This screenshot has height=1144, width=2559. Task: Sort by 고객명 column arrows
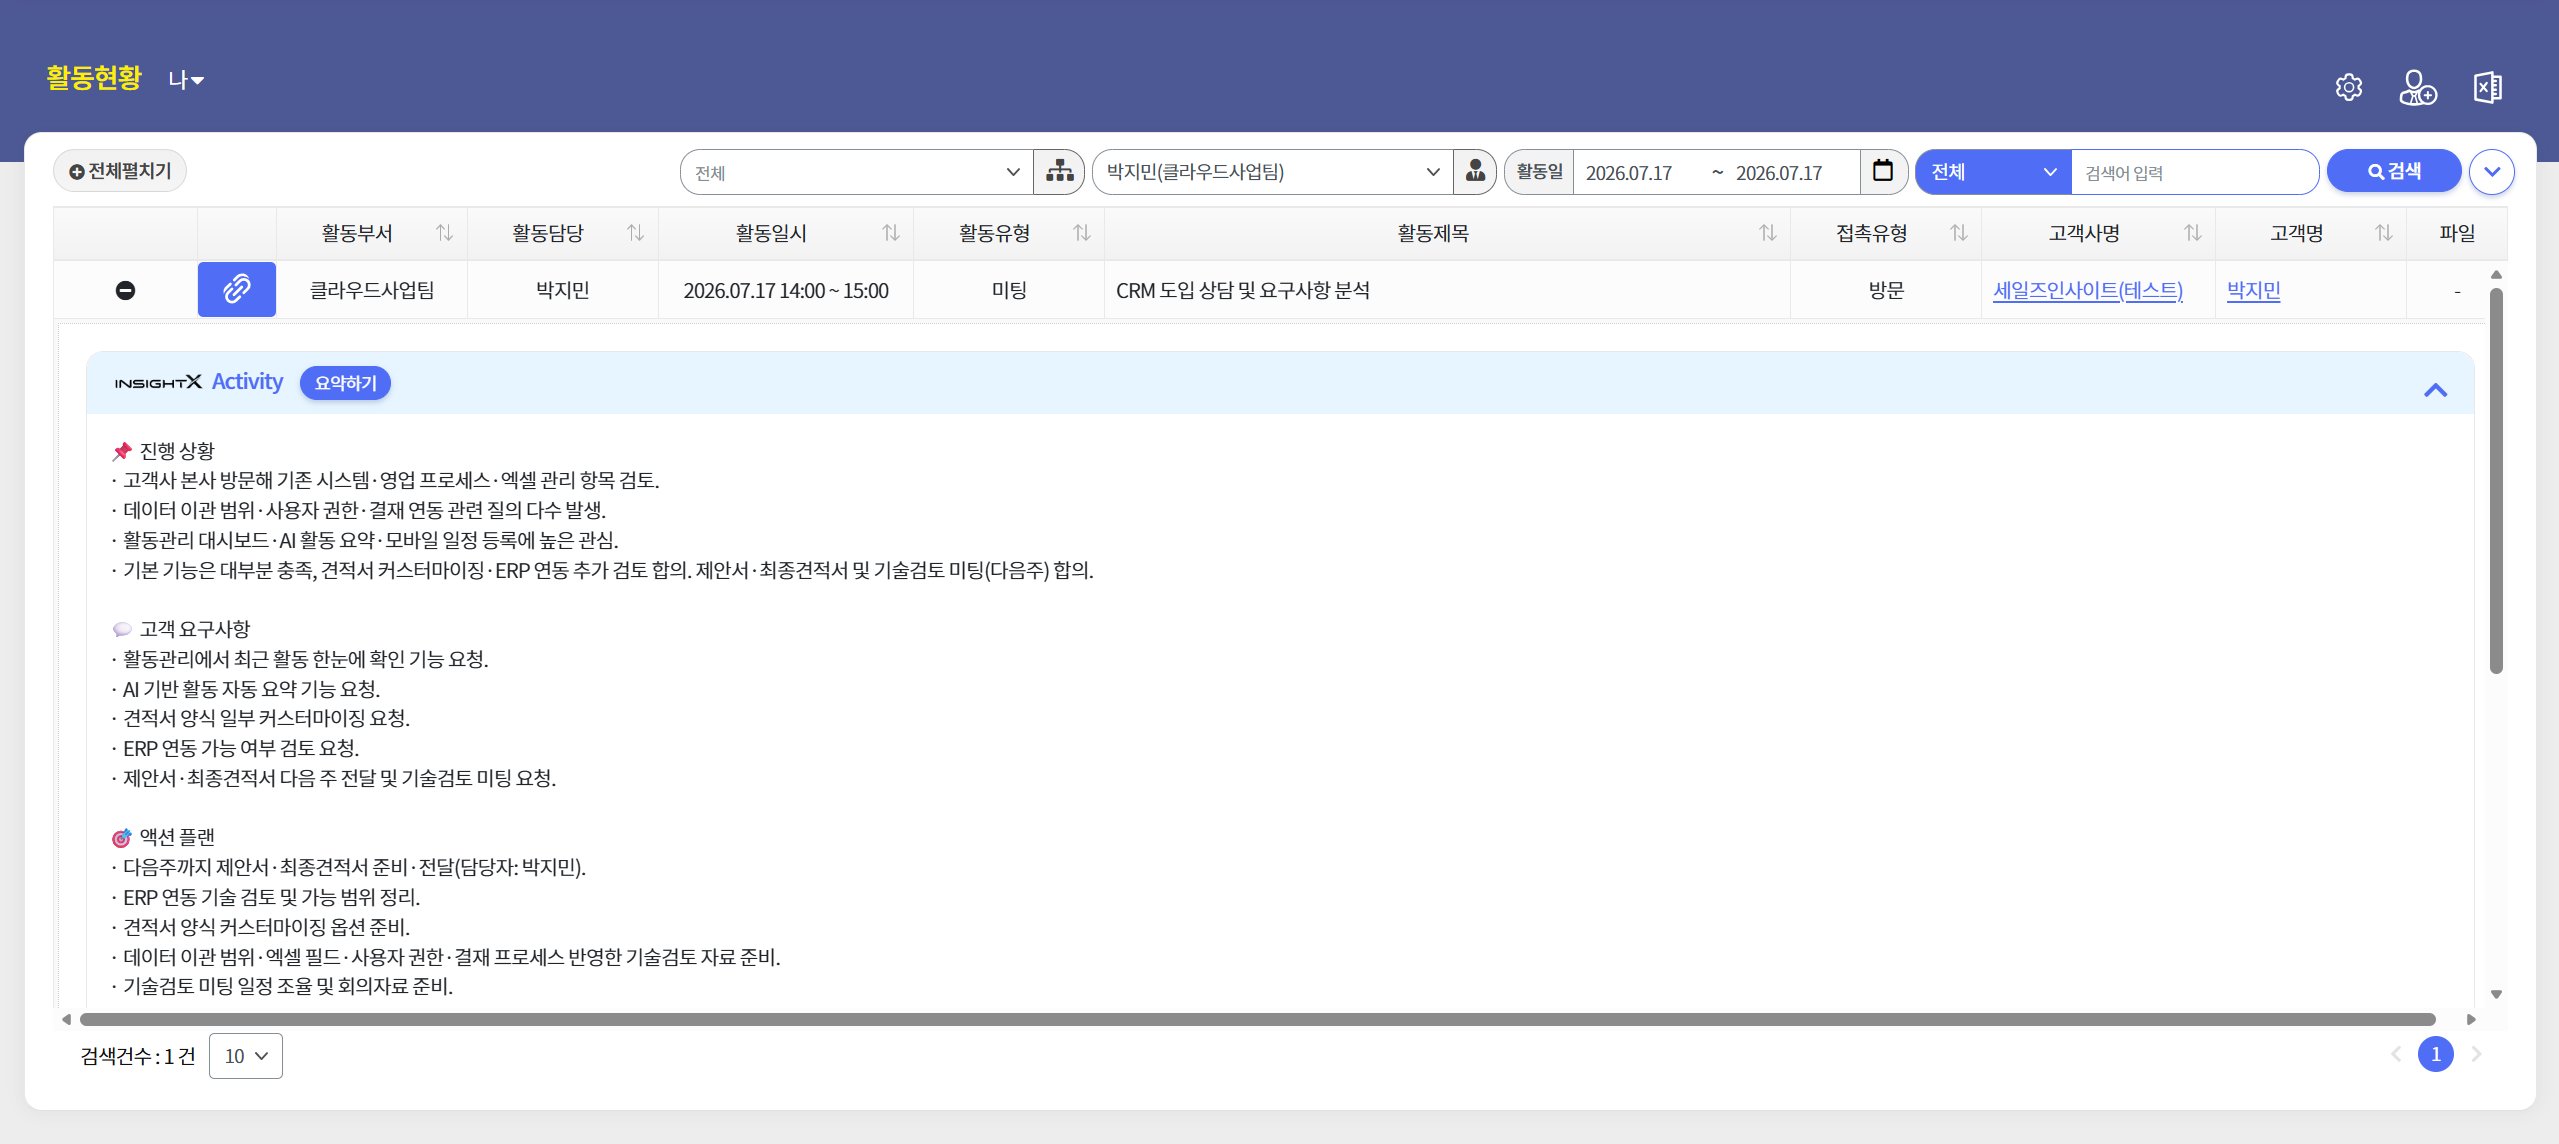(2383, 233)
